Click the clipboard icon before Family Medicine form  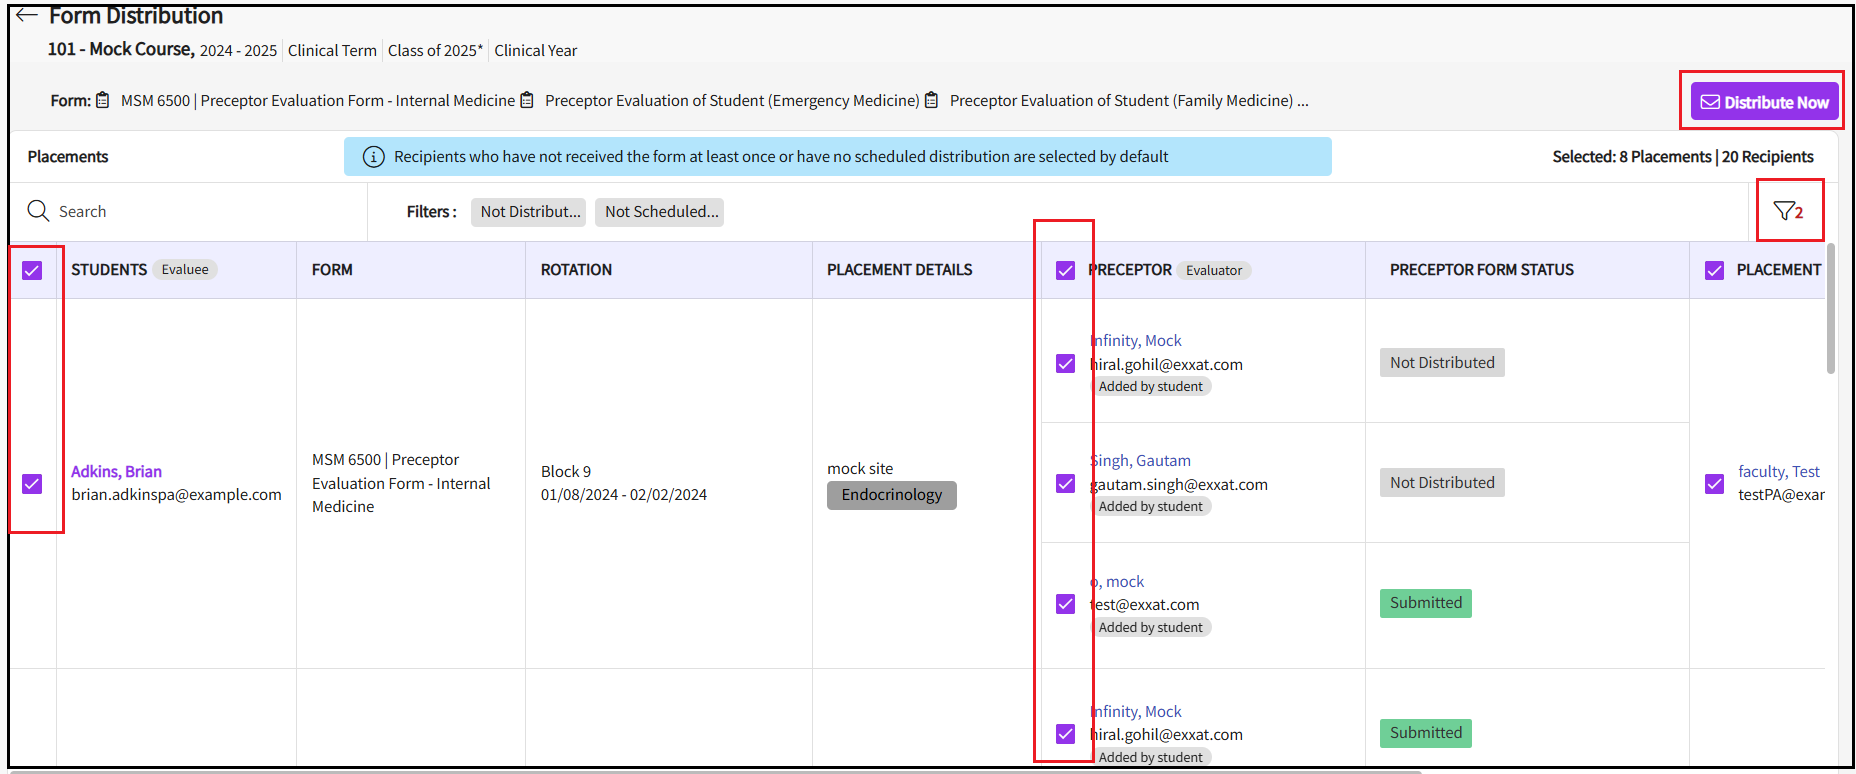(932, 100)
